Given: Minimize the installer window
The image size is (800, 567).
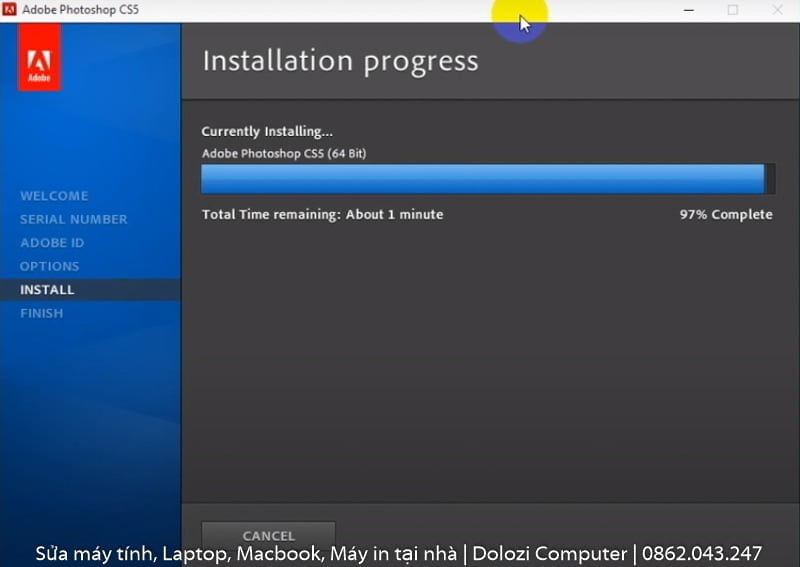Looking at the screenshot, I should point(687,10).
